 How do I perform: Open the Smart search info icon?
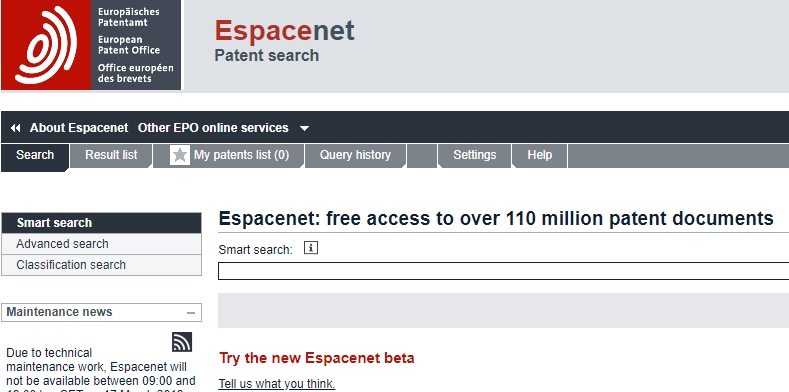[311, 248]
